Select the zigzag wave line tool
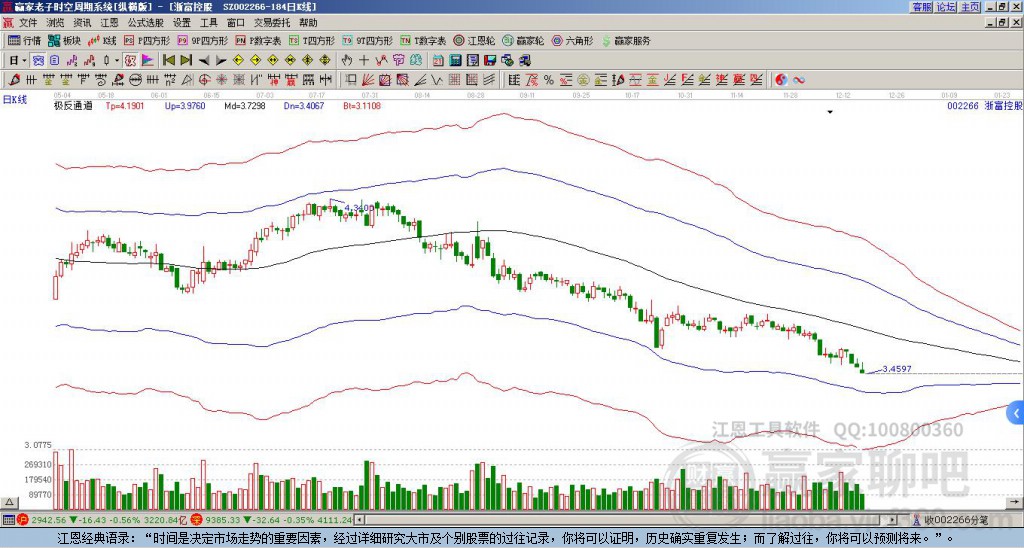The height and width of the screenshot is (548, 1024). 436,80
